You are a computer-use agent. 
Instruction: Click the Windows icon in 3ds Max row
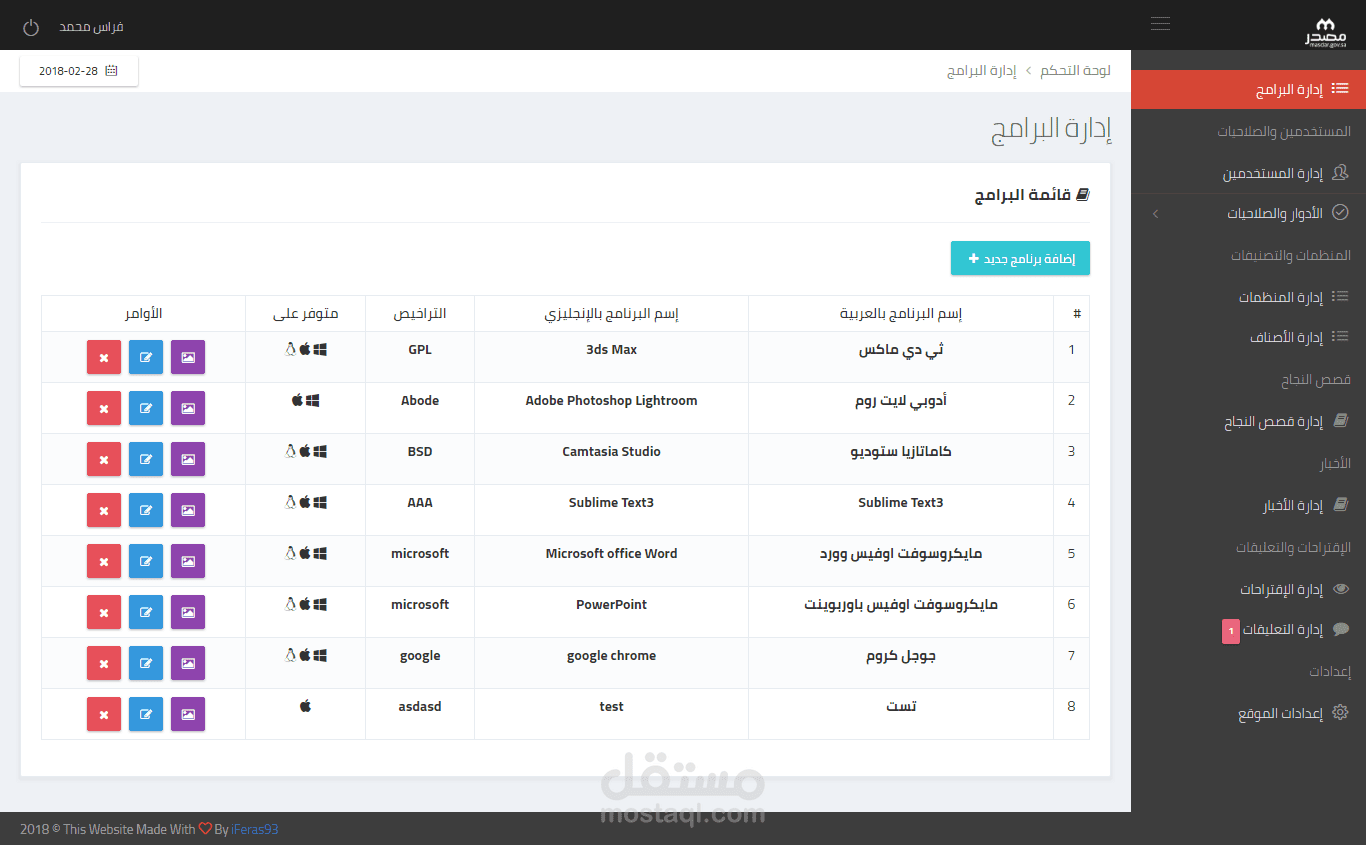tap(320, 349)
